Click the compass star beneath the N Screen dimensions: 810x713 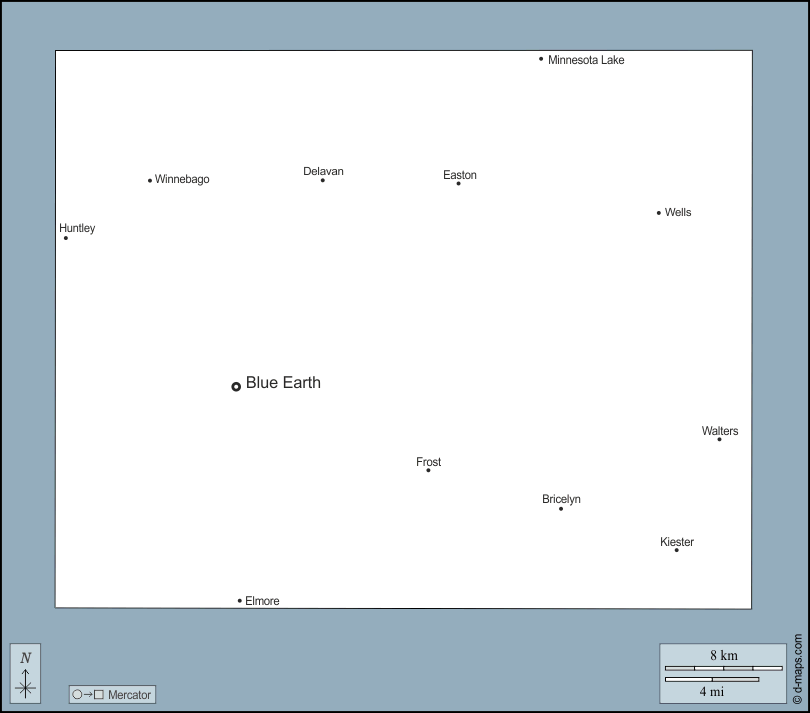click(x=26, y=687)
